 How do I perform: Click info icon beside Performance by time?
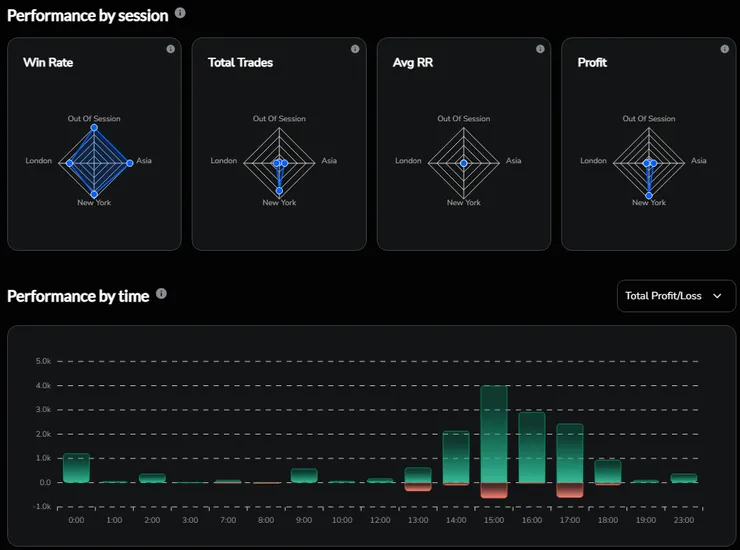coord(162,294)
